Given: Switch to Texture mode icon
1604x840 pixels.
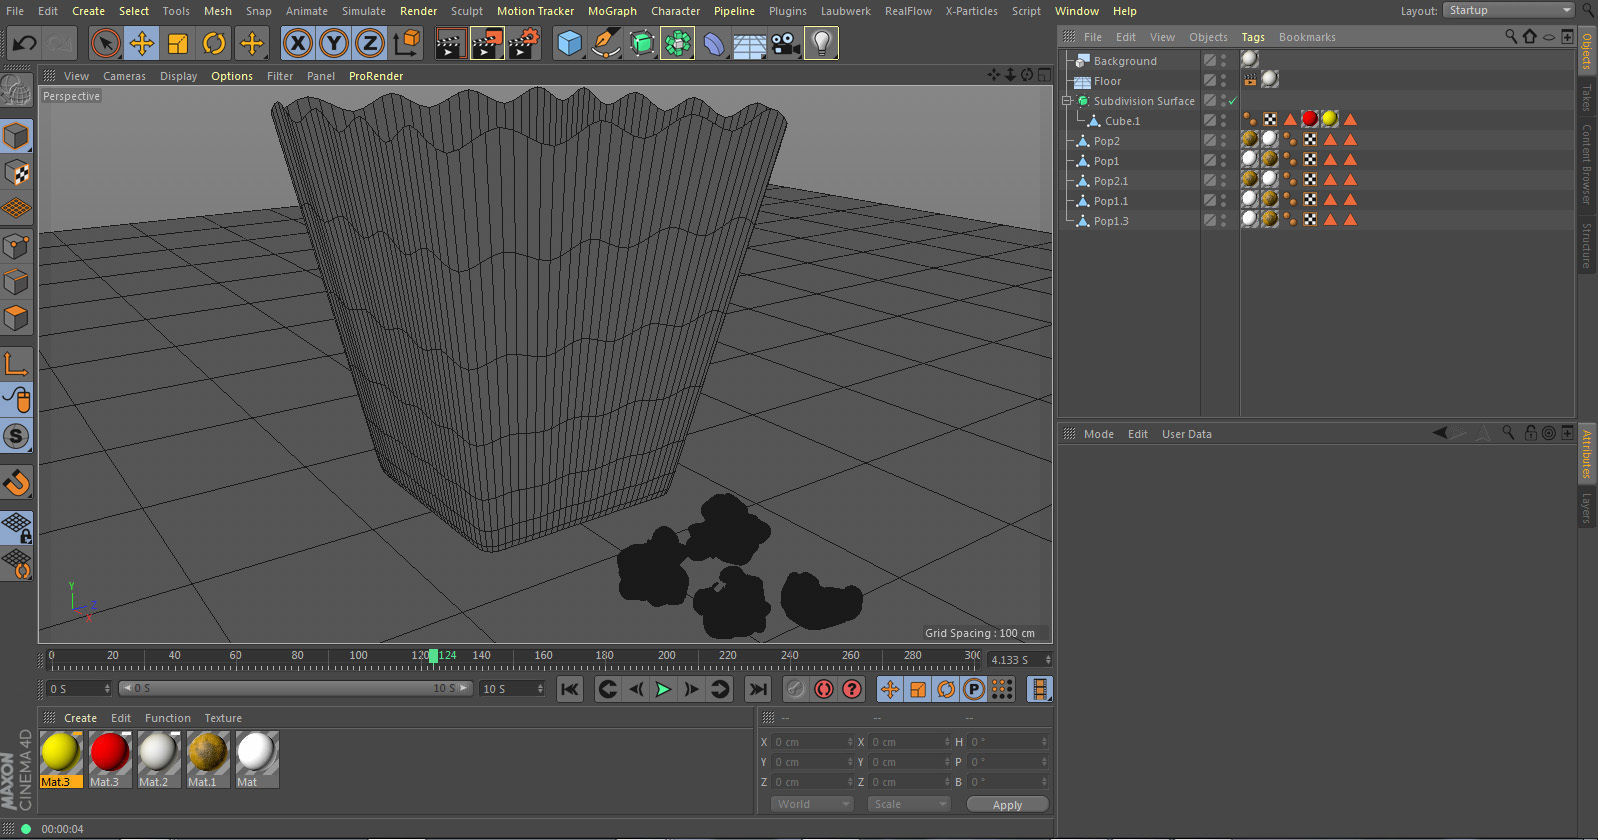Looking at the screenshot, I should (17, 172).
